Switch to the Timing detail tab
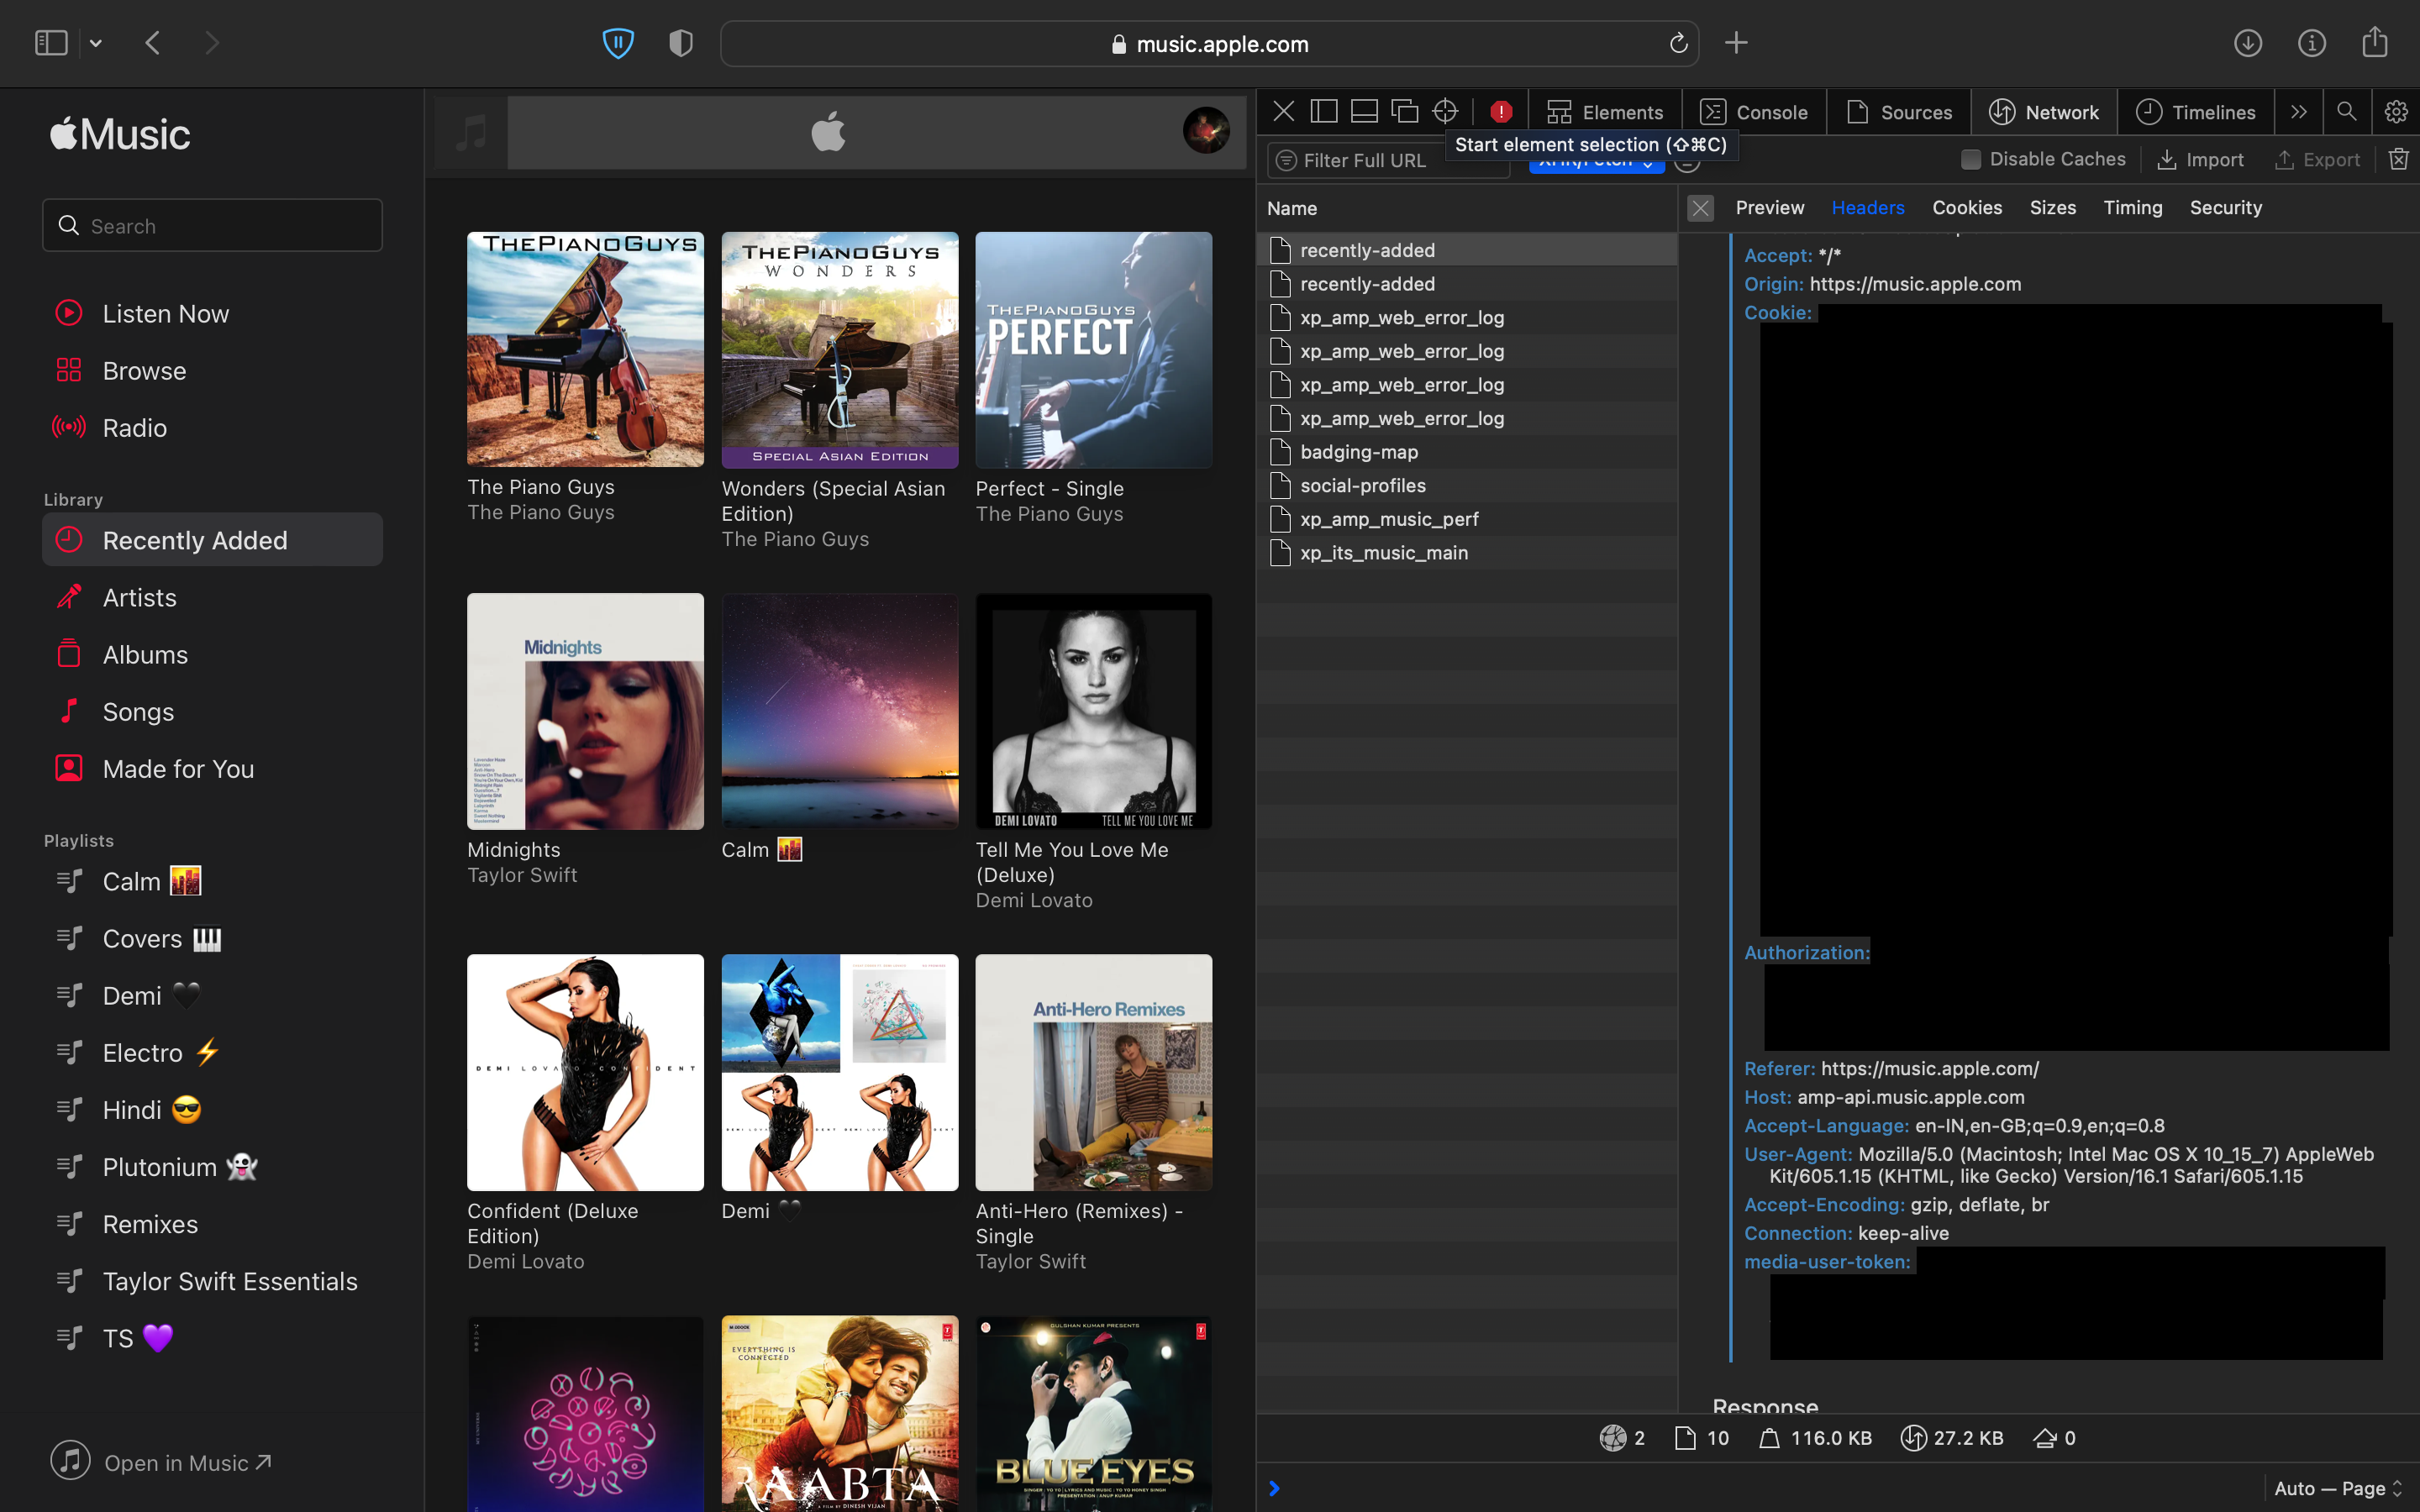Screen dimensions: 2420x1512 (x=2132, y=208)
